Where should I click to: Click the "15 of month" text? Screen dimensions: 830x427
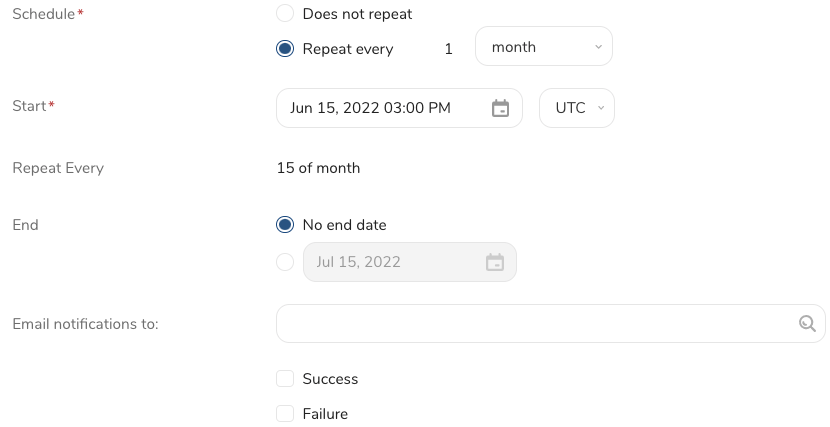coord(318,168)
